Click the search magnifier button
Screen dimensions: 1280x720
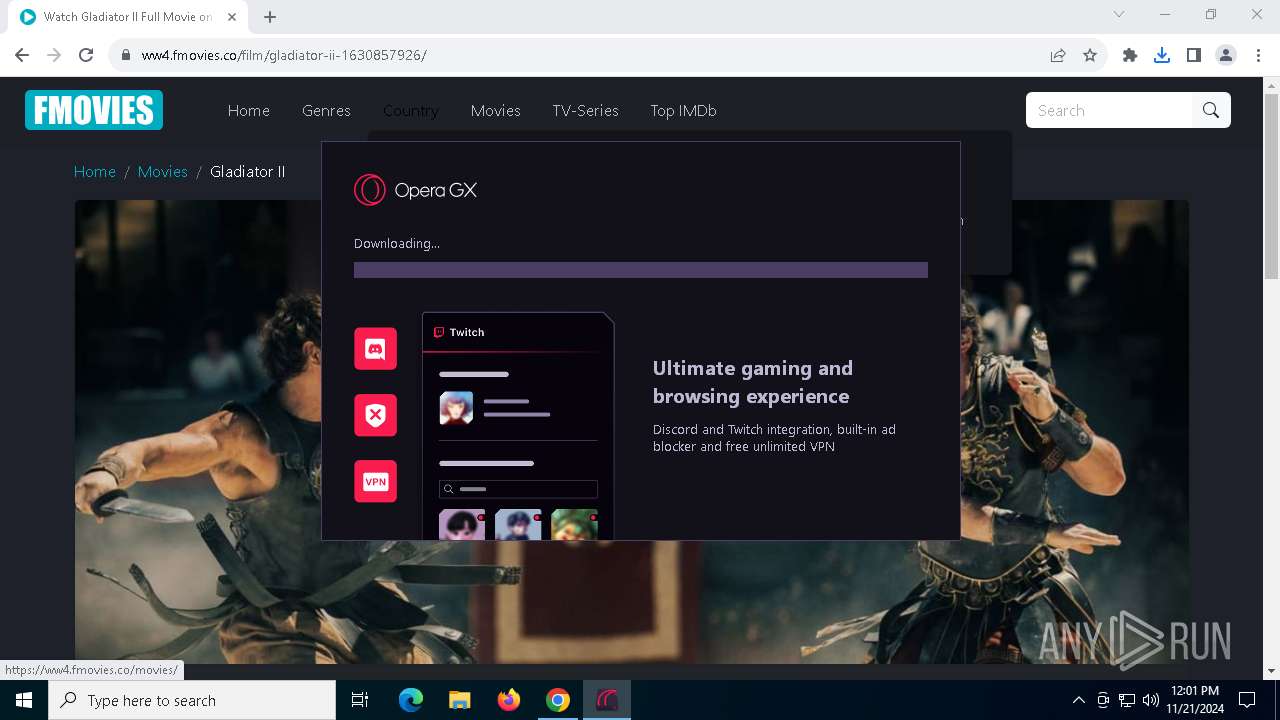click(x=1211, y=110)
